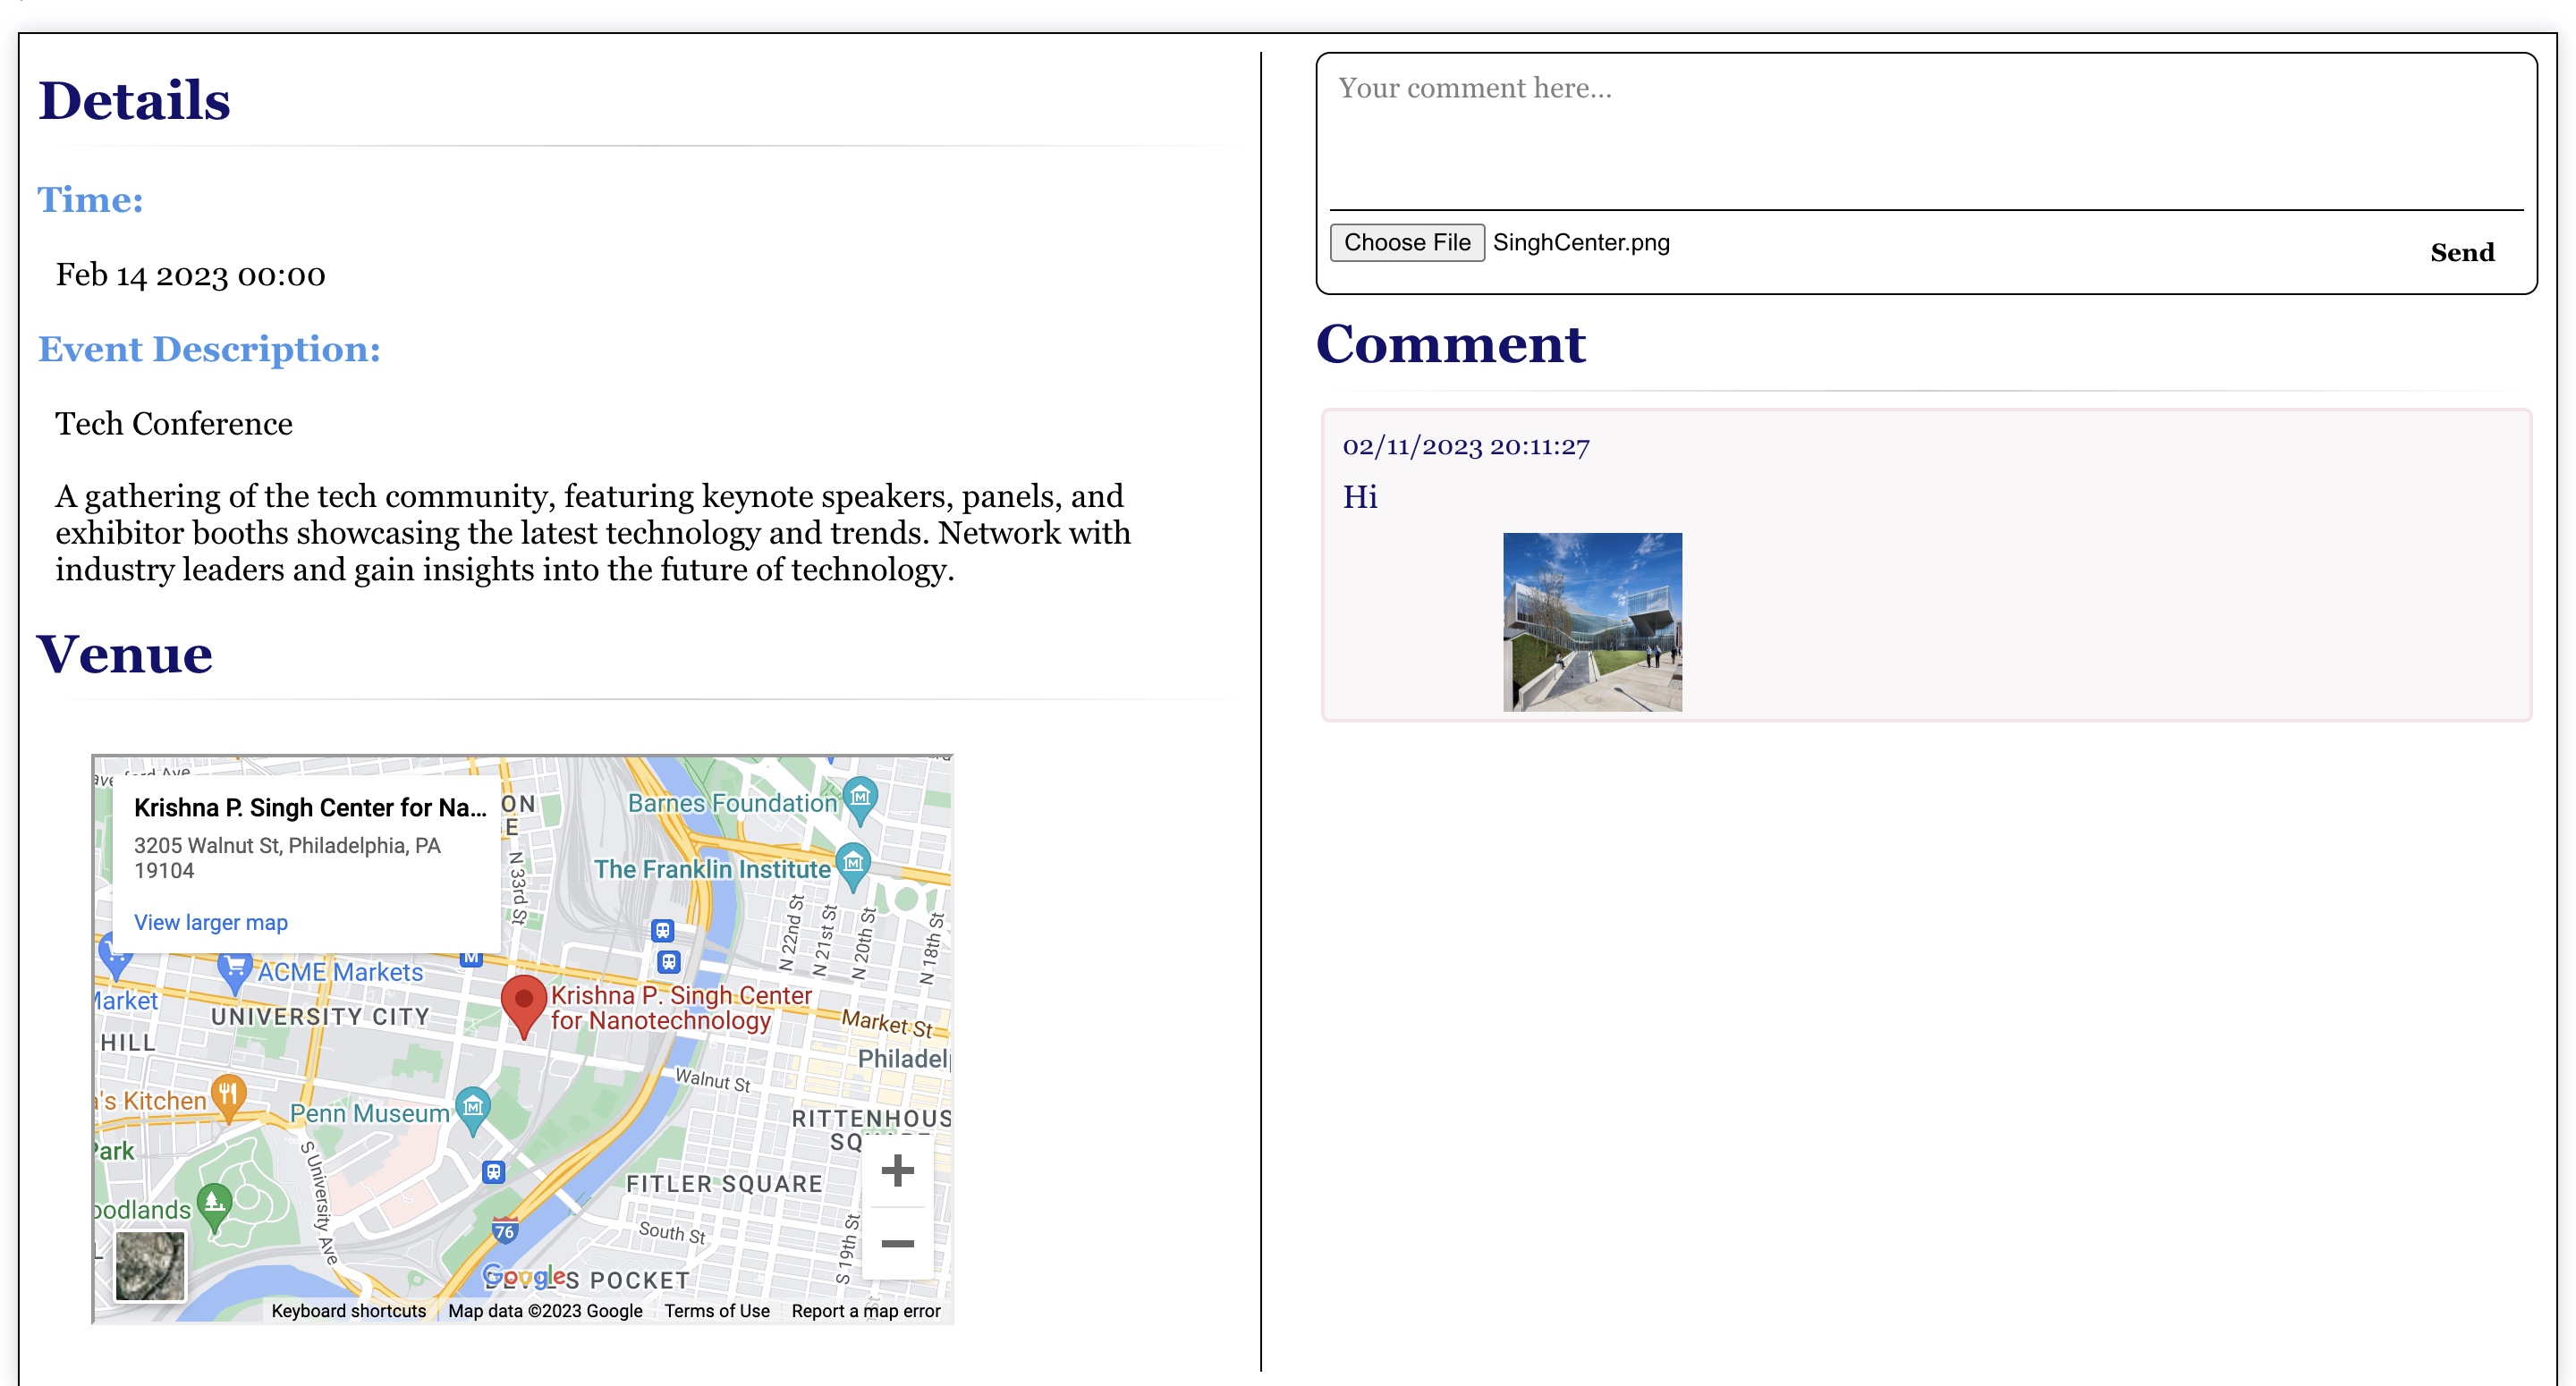Send the comment
The image size is (2576, 1386).
[2461, 253]
